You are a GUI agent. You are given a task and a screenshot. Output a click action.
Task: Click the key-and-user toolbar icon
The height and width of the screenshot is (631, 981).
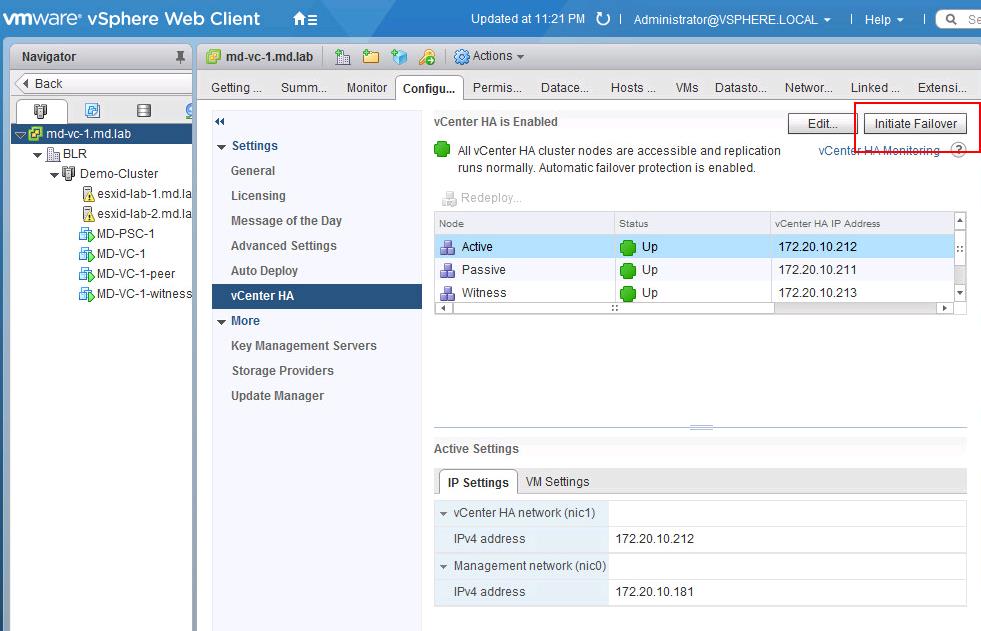coord(427,57)
